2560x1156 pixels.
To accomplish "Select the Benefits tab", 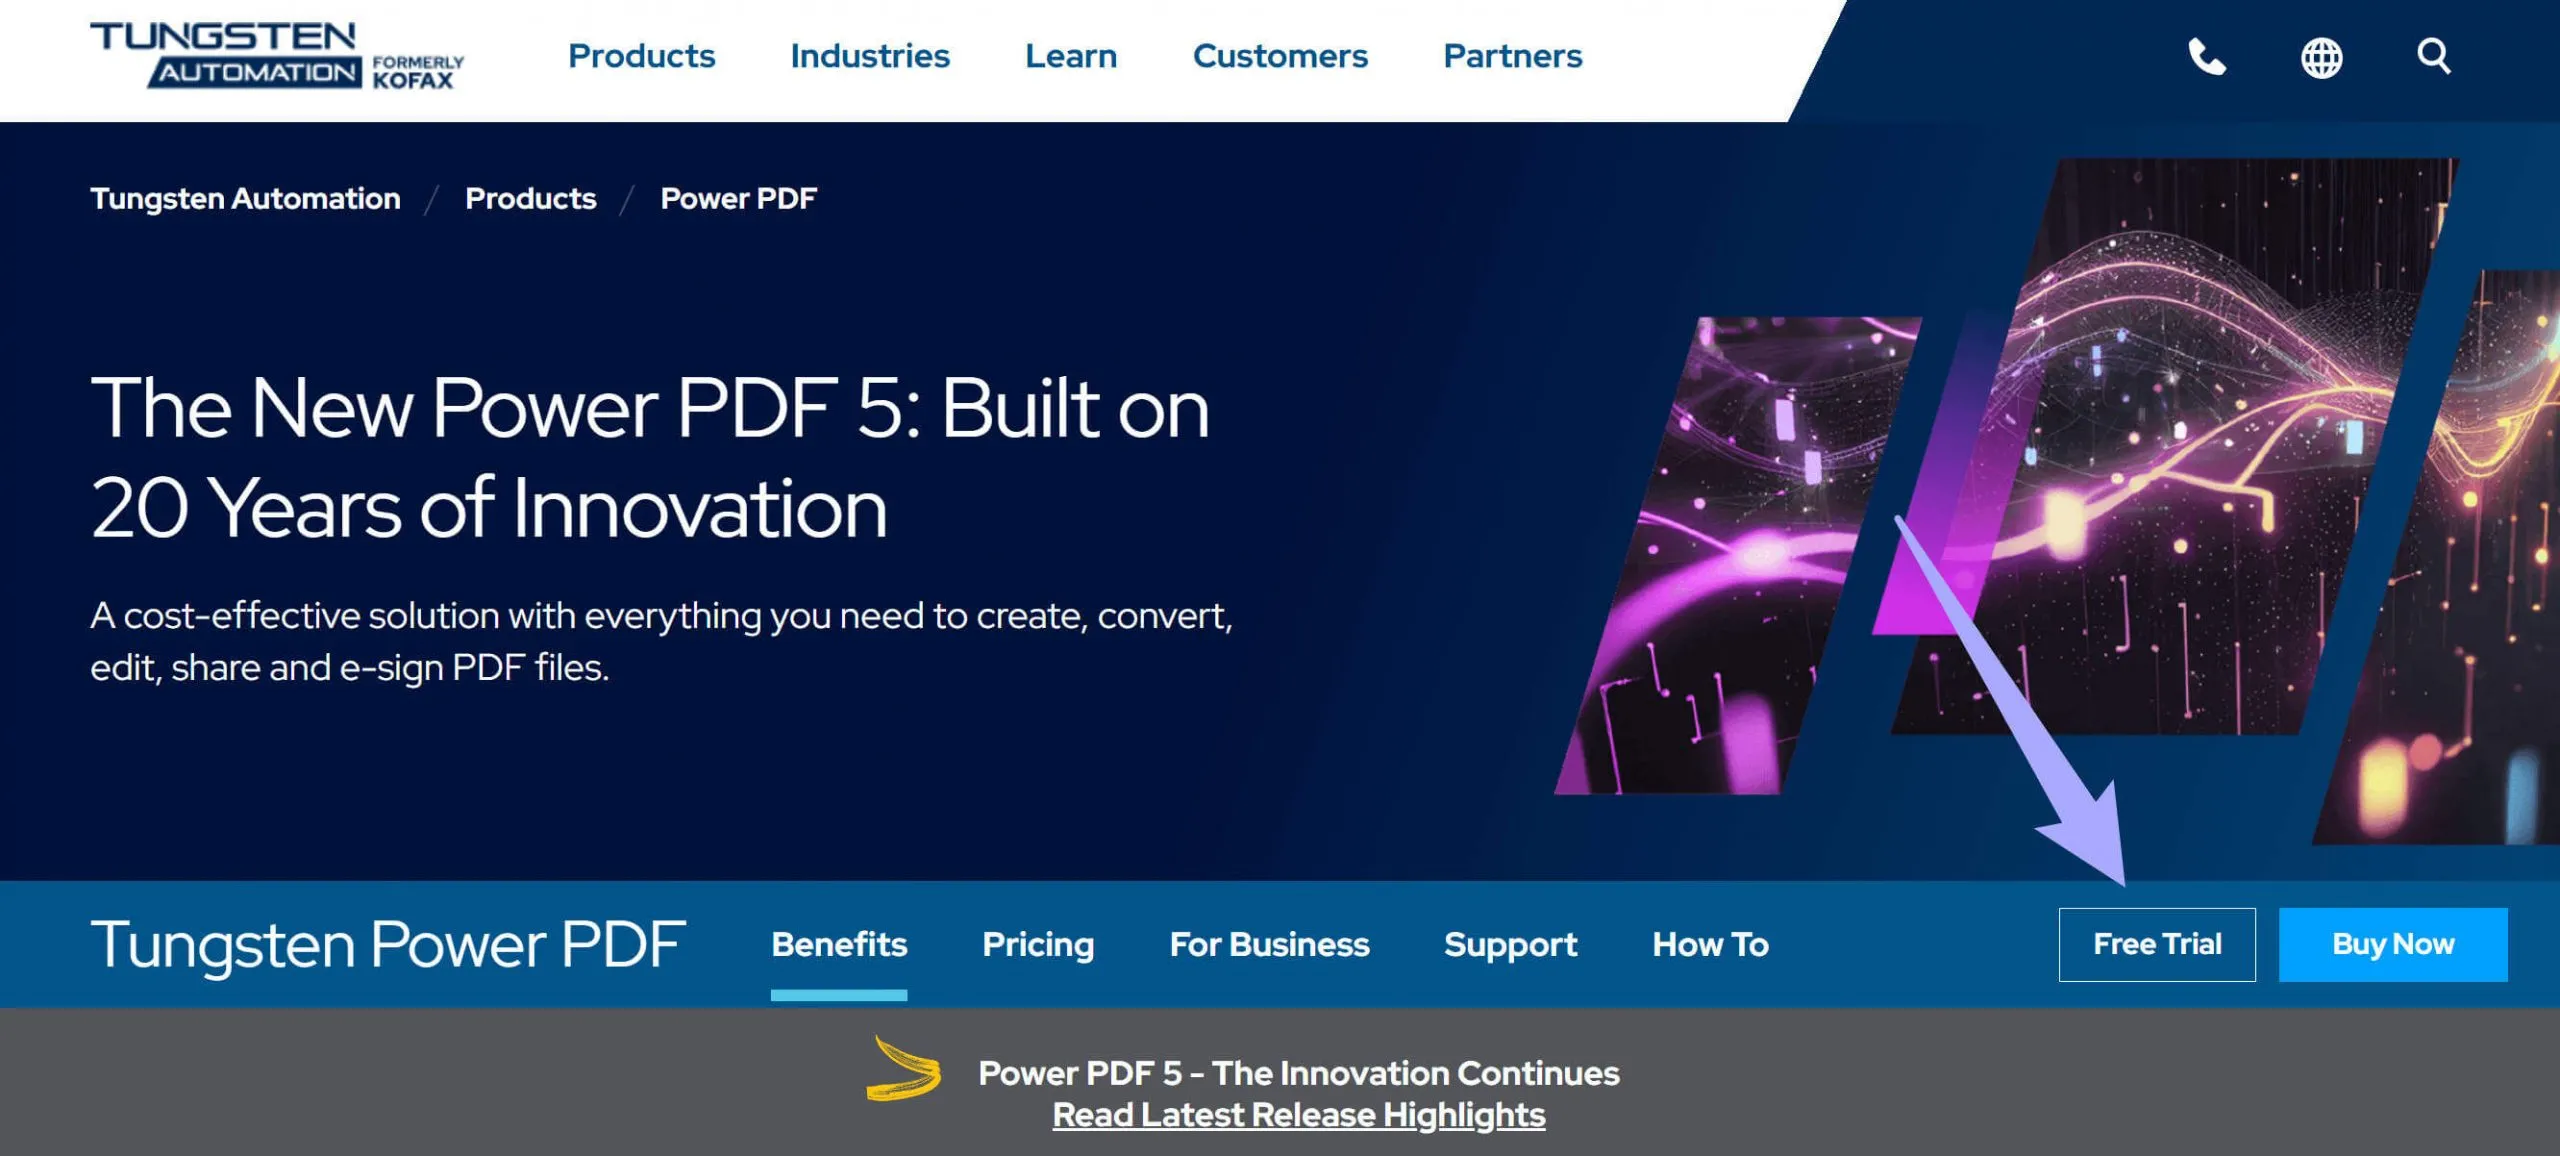I will [x=838, y=944].
